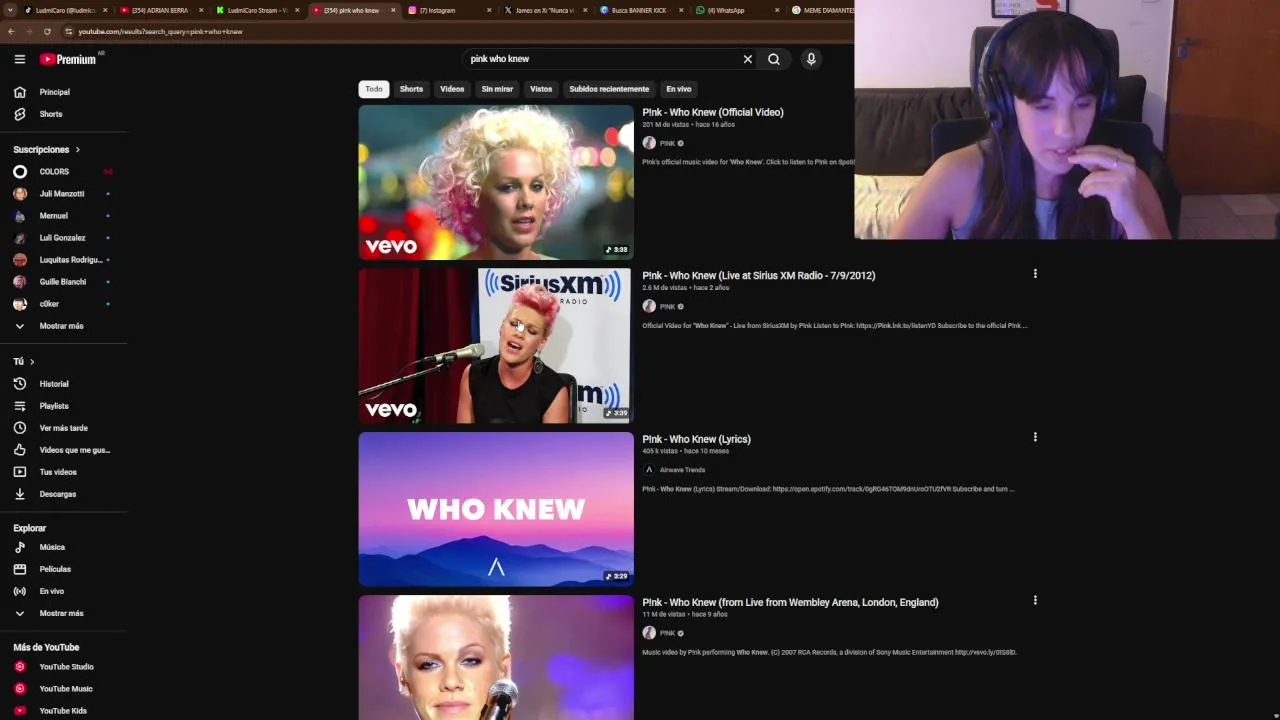This screenshot has height=720, width=1280.
Task: Open Who Knew Live at Sirius XM title
Action: [x=759, y=275]
